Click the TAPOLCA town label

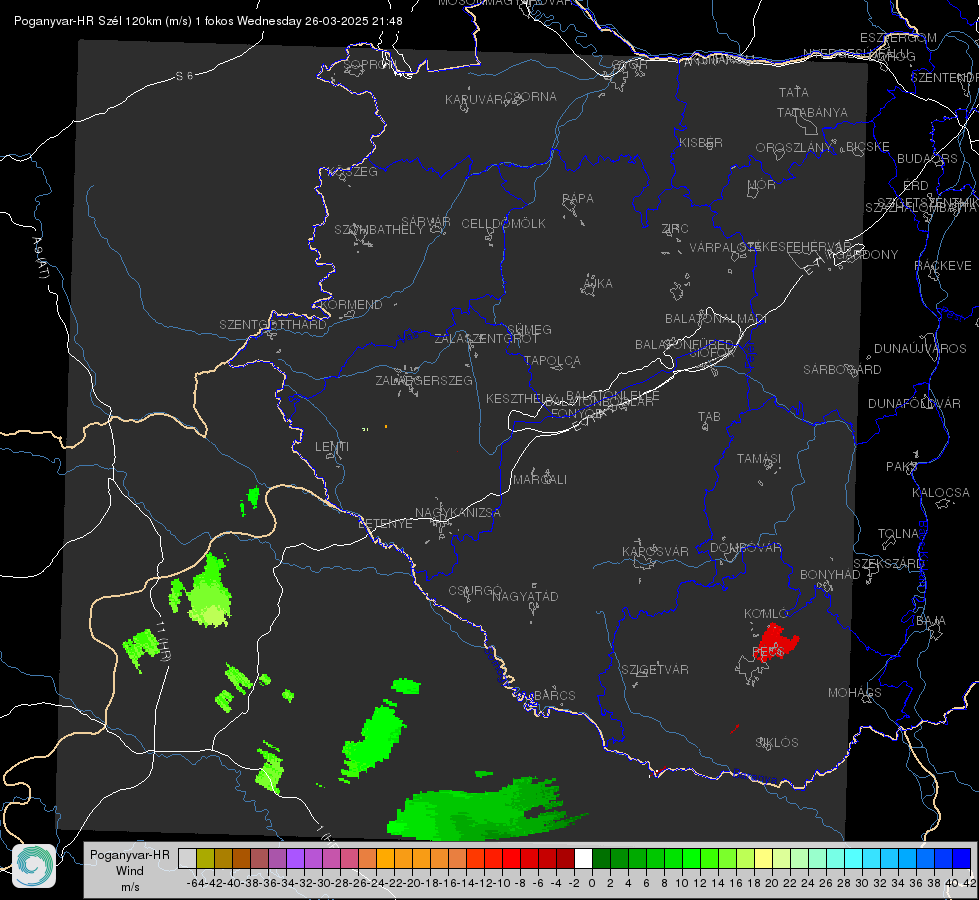coord(553,361)
